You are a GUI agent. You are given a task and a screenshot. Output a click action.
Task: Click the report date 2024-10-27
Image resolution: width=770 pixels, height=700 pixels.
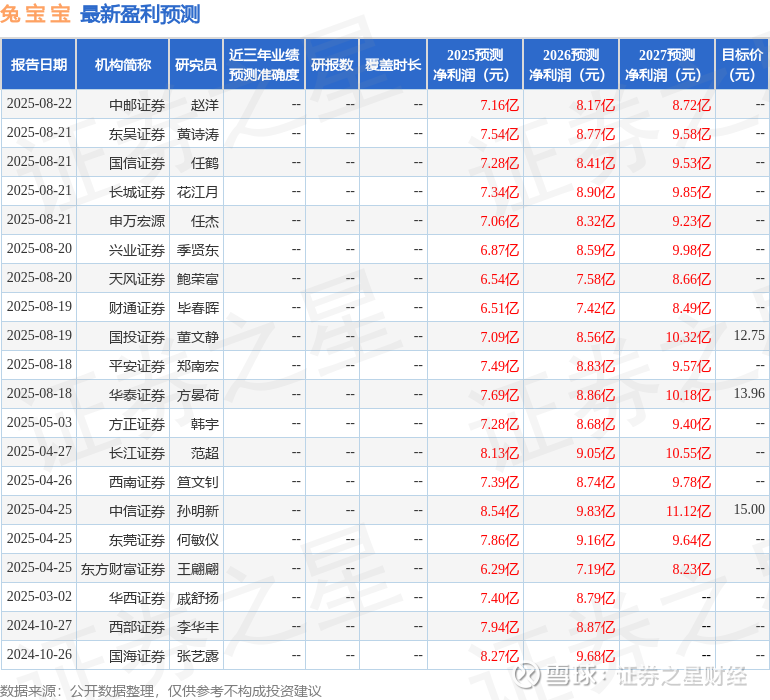point(39,625)
